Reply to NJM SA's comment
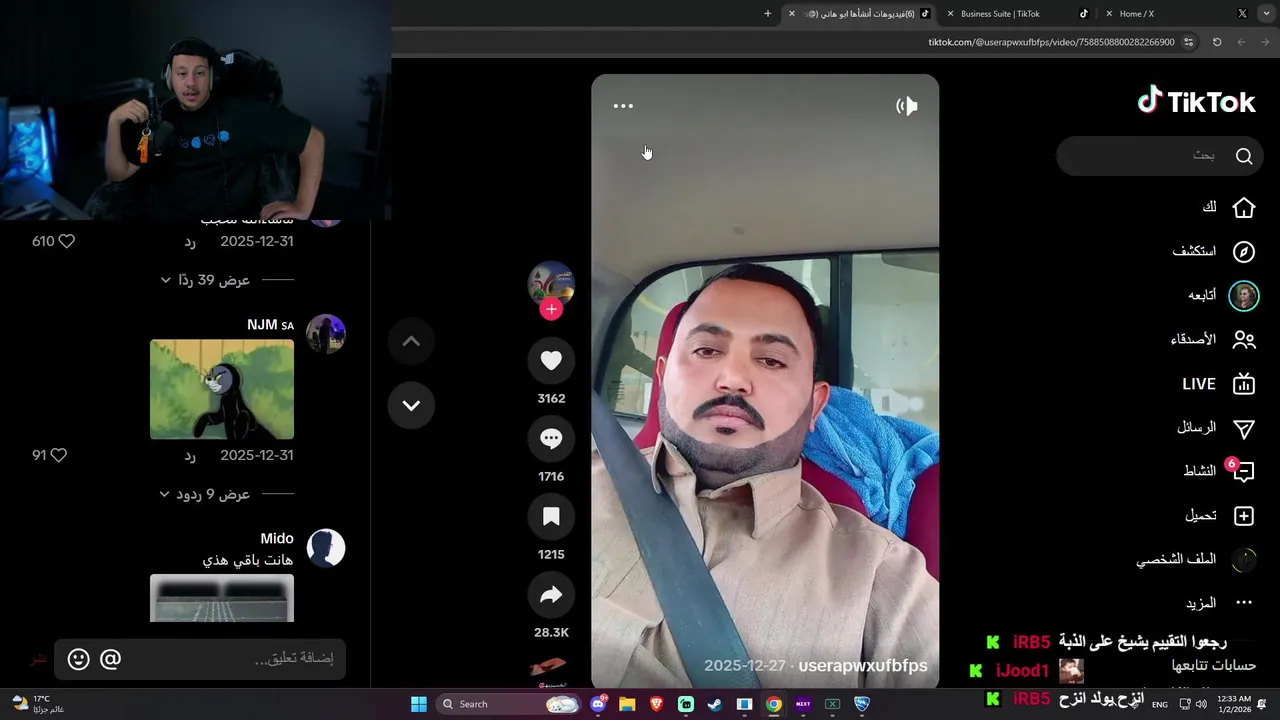The image size is (1280, 720). [190, 455]
